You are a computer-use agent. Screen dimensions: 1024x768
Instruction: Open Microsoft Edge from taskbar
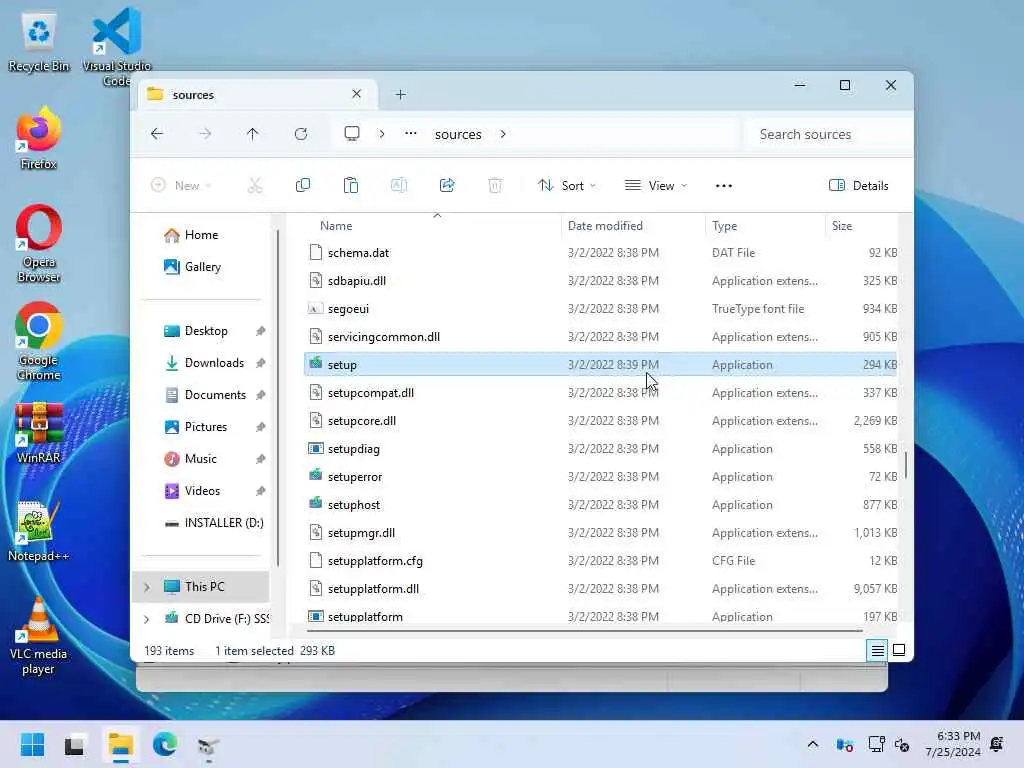coord(165,744)
